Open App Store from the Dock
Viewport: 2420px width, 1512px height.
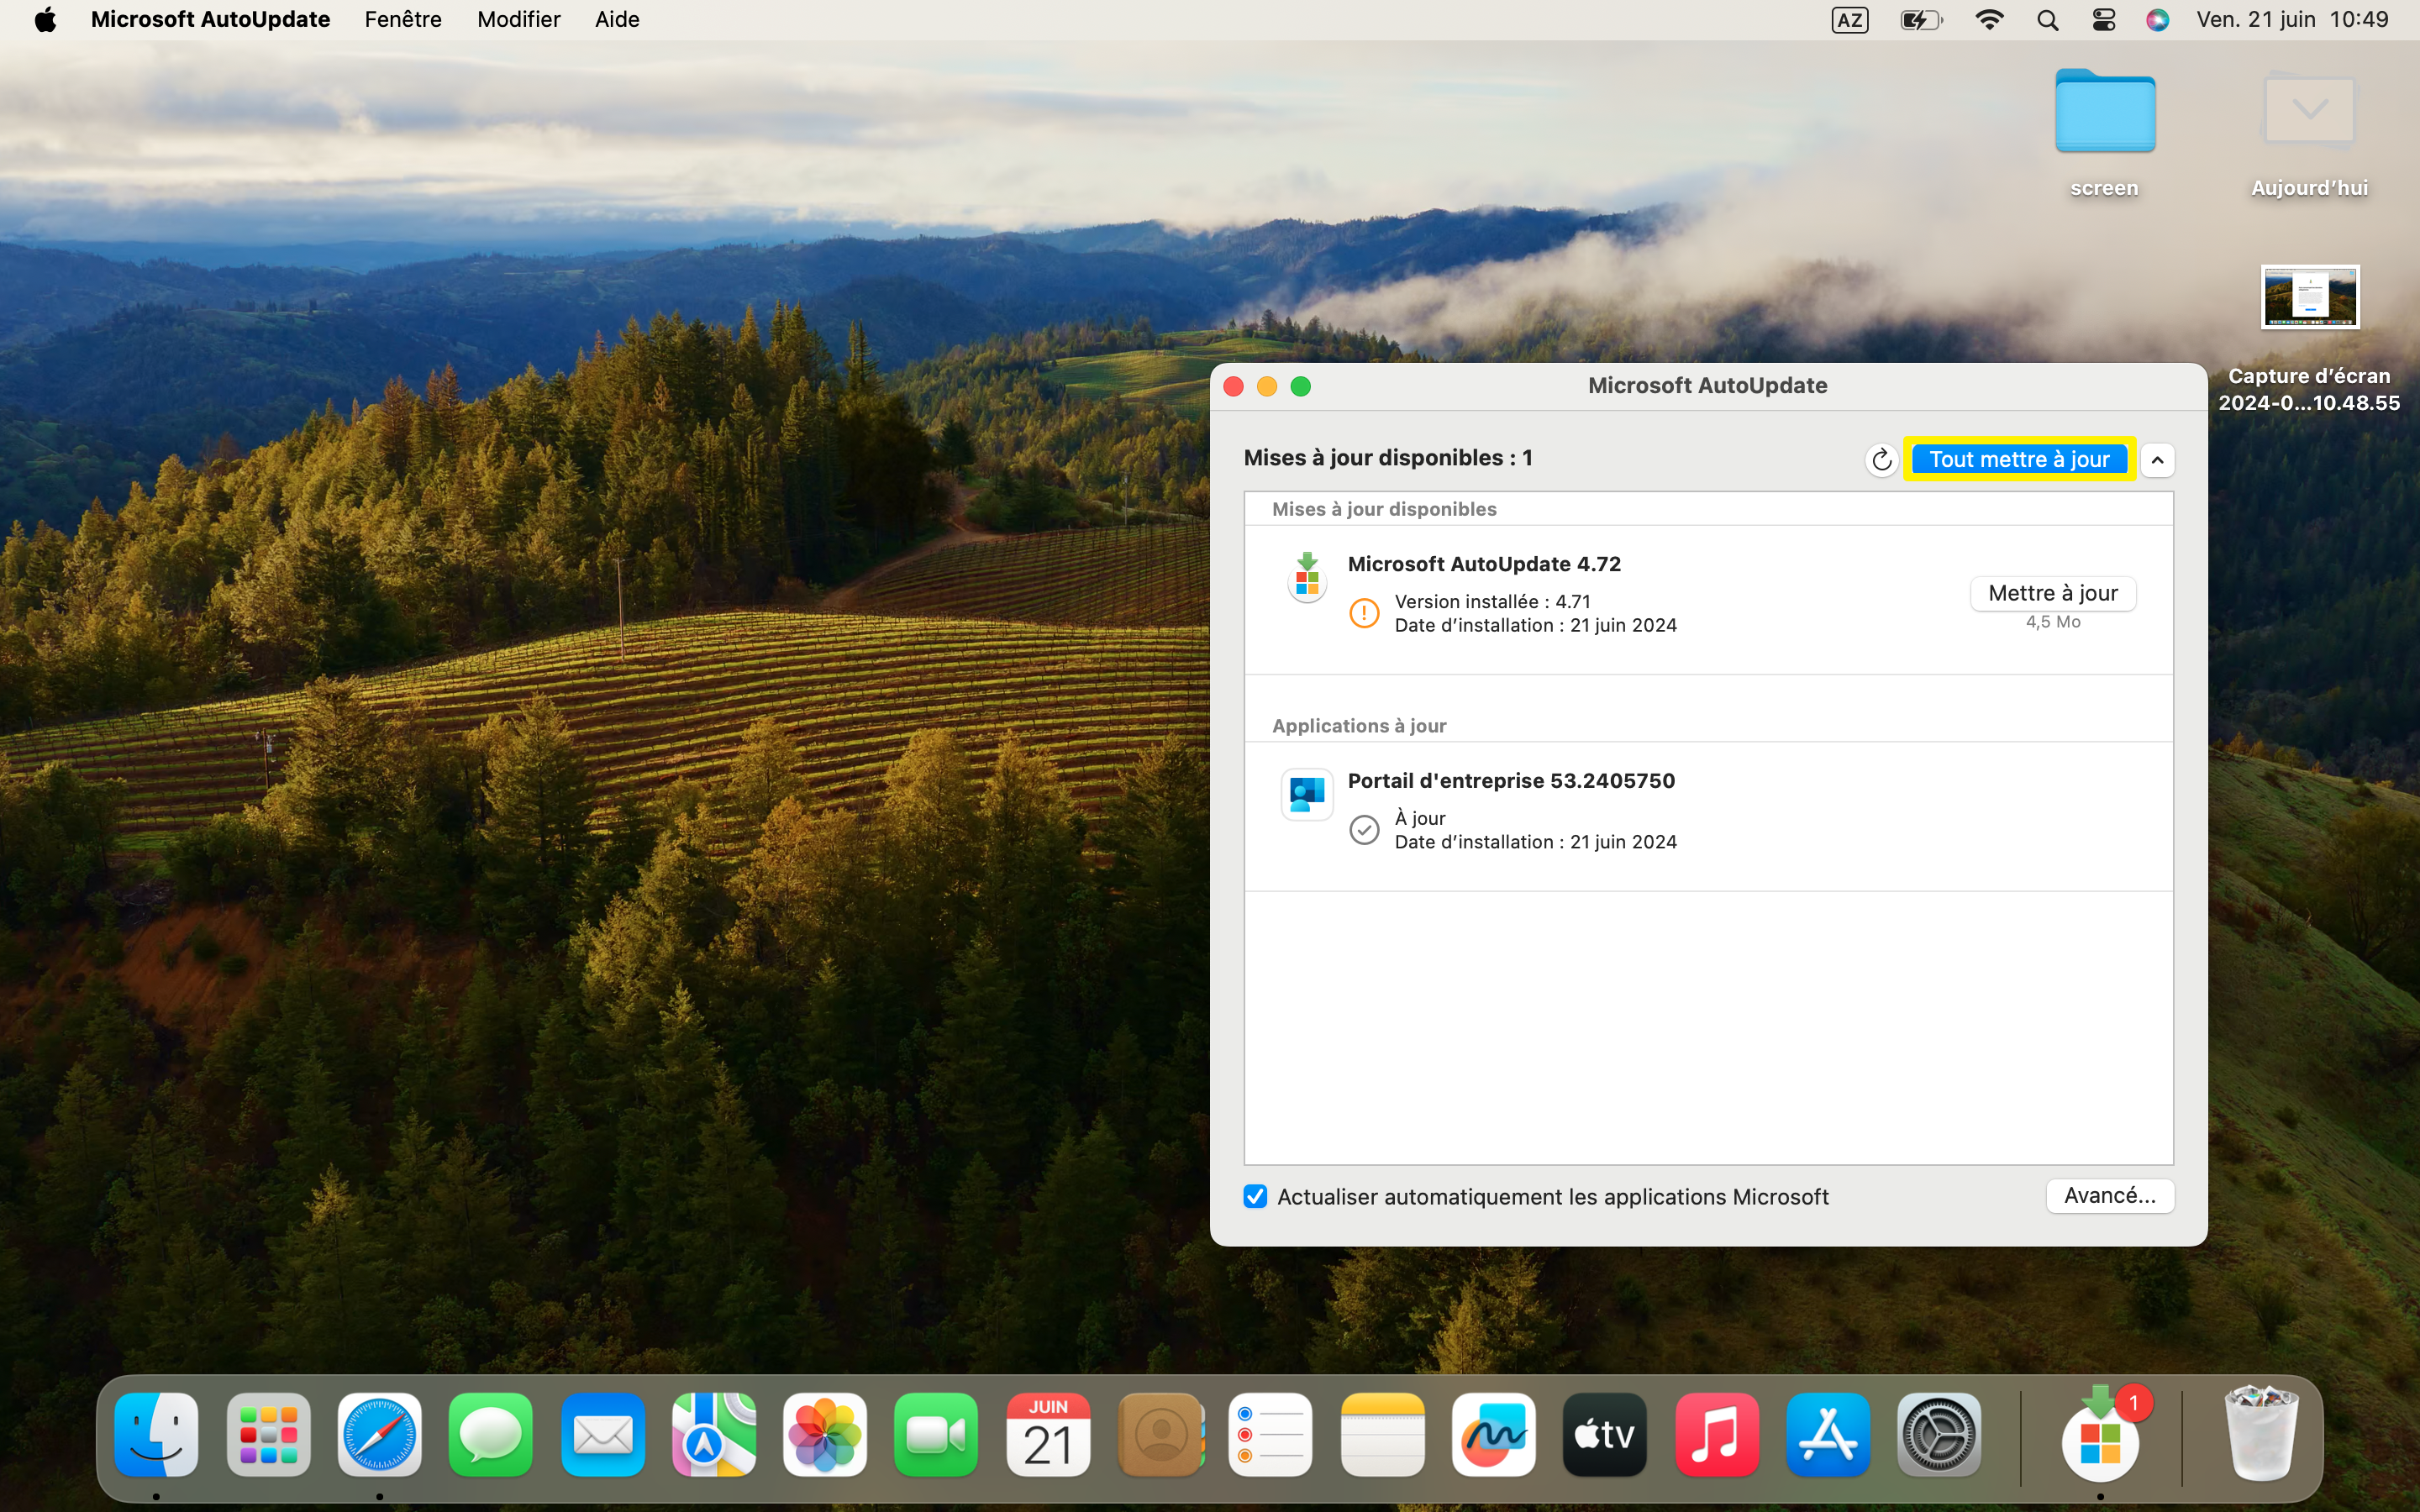[1828, 1434]
